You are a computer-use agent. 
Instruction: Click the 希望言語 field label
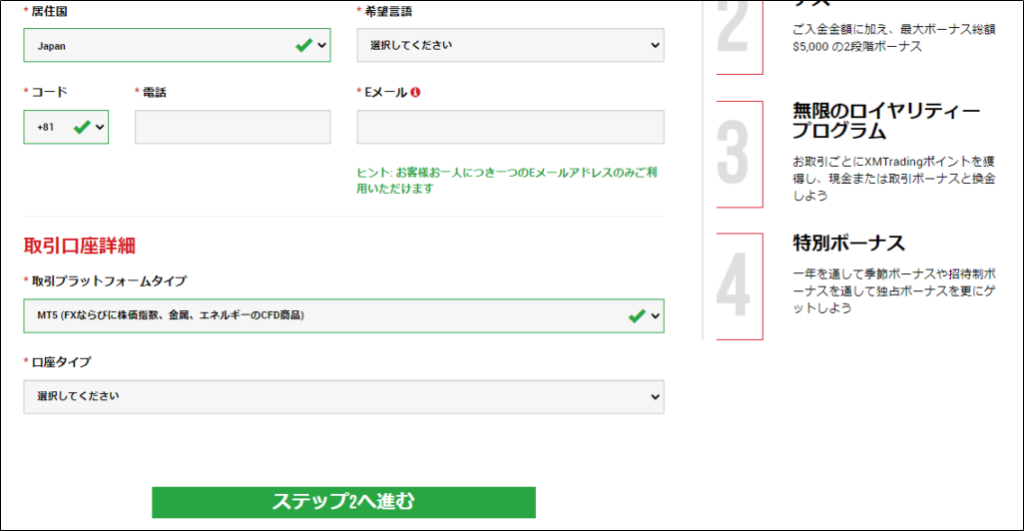point(388,11)
